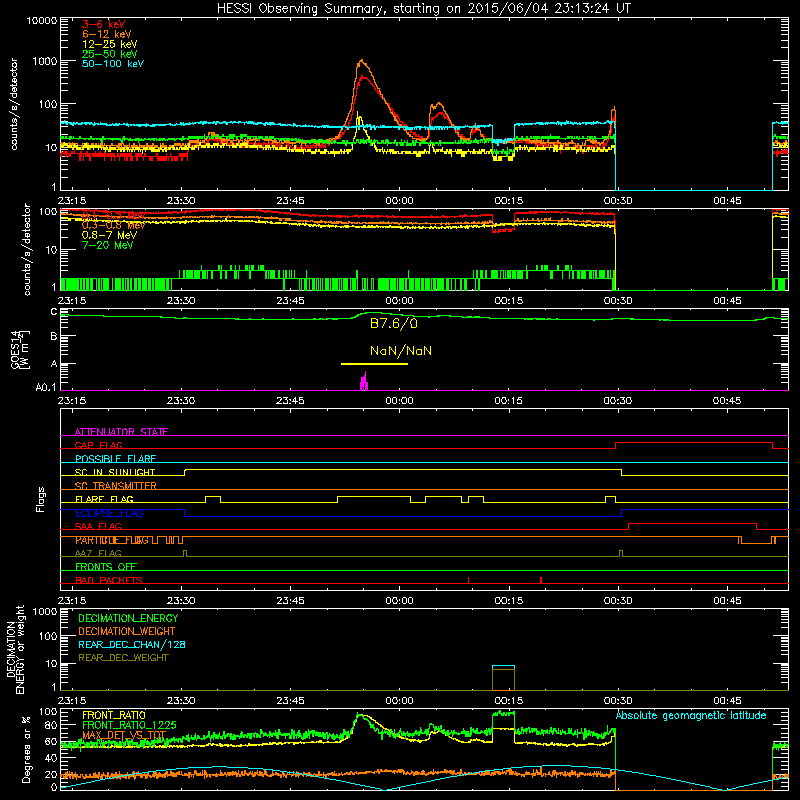The width and height of the screenshot is (800, 800).
Task: Select the cyan 50-100 keV legend label
Action: [113, 64]
